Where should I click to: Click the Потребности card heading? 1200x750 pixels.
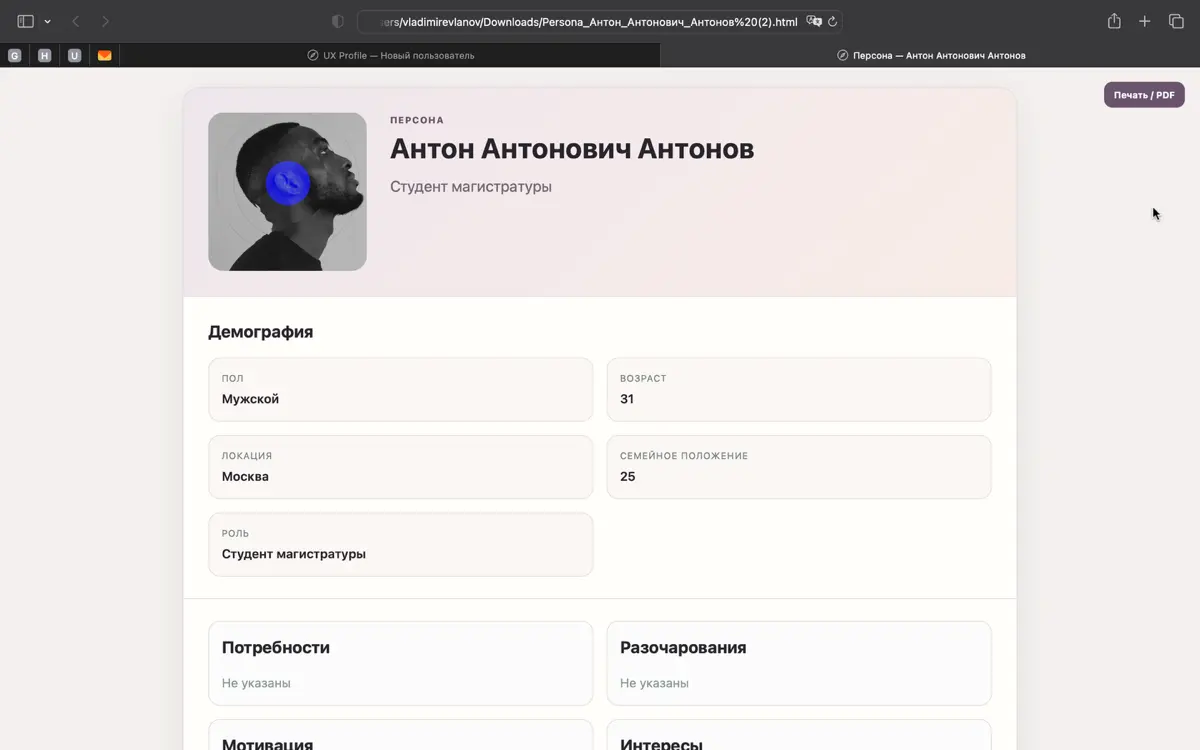point(276,648)
